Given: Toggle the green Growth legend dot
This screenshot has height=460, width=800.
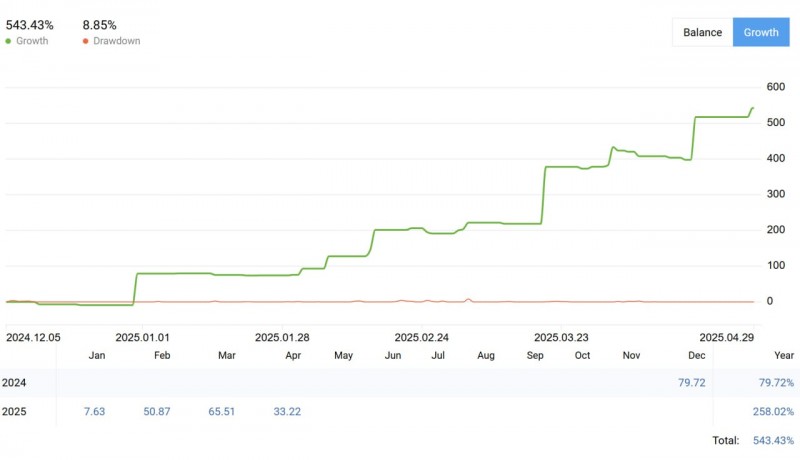Looking at the screenshot, I should click(x=10, y=41).
